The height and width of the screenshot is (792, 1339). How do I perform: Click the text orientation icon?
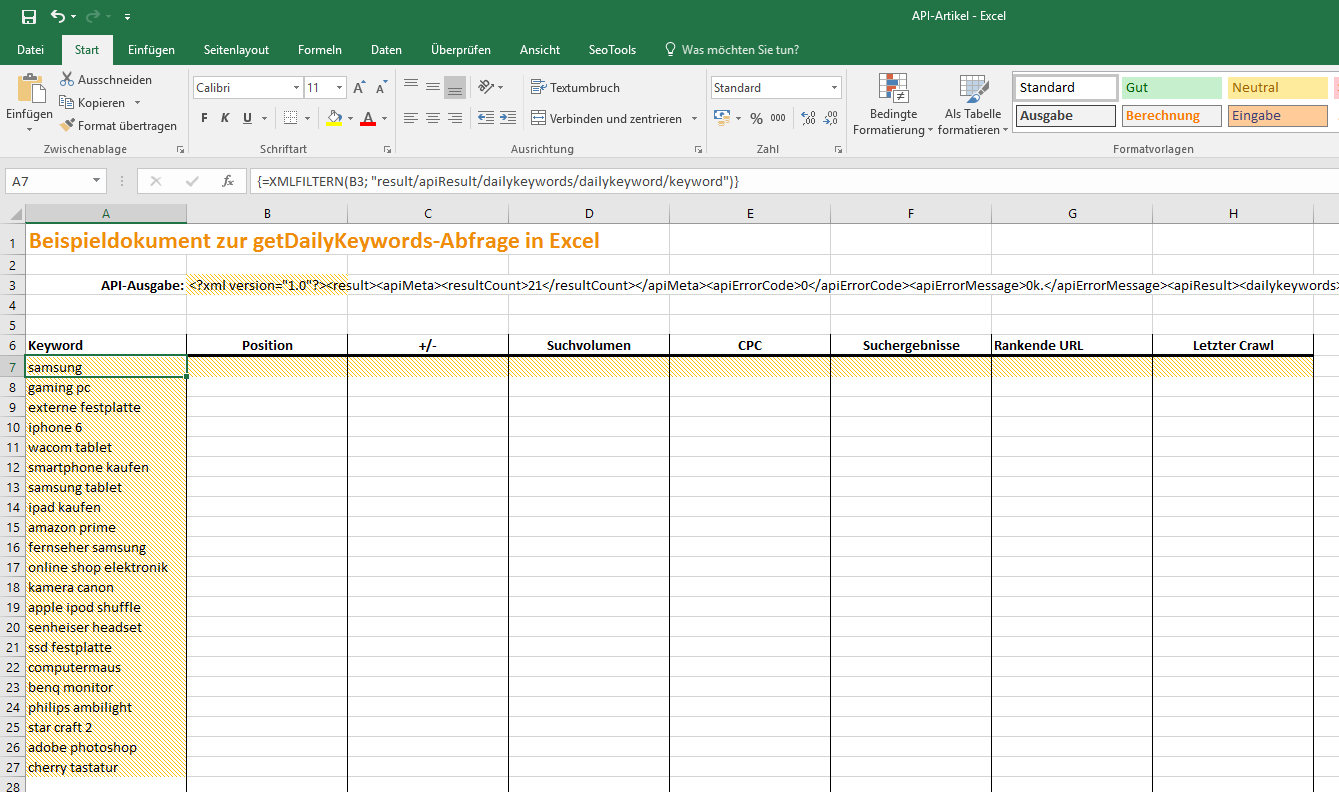pyautogui.click(x=485, y=87)
